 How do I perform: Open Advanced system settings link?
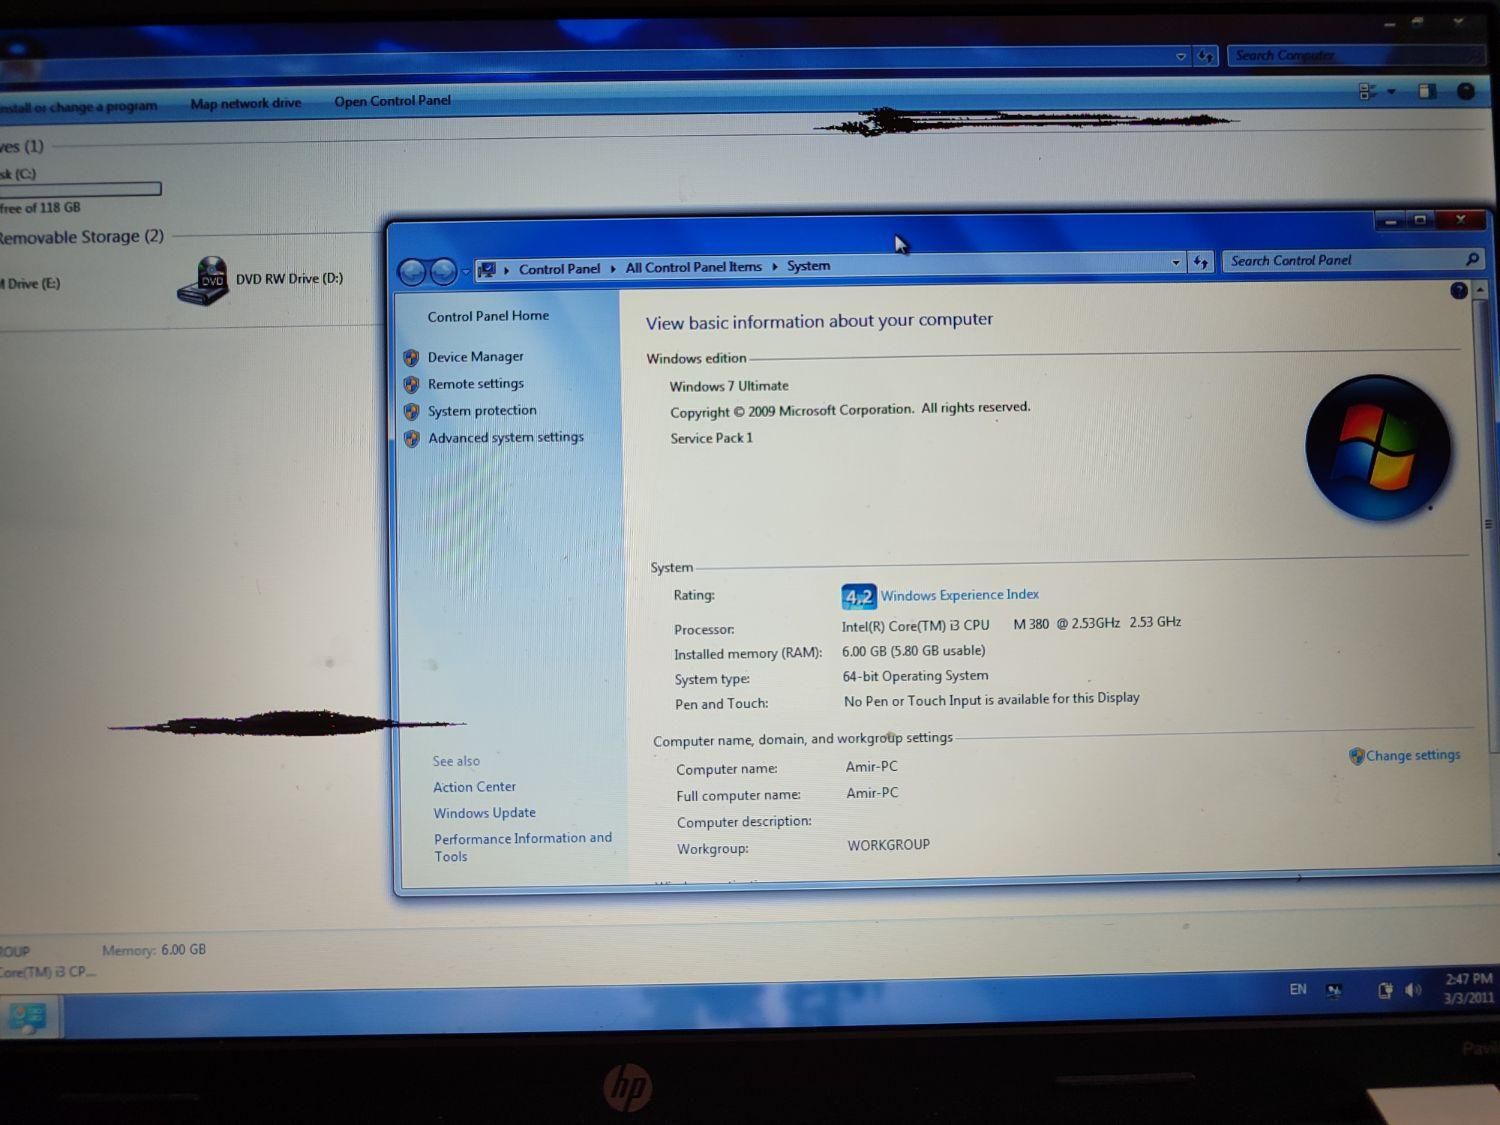click(506, 438)
